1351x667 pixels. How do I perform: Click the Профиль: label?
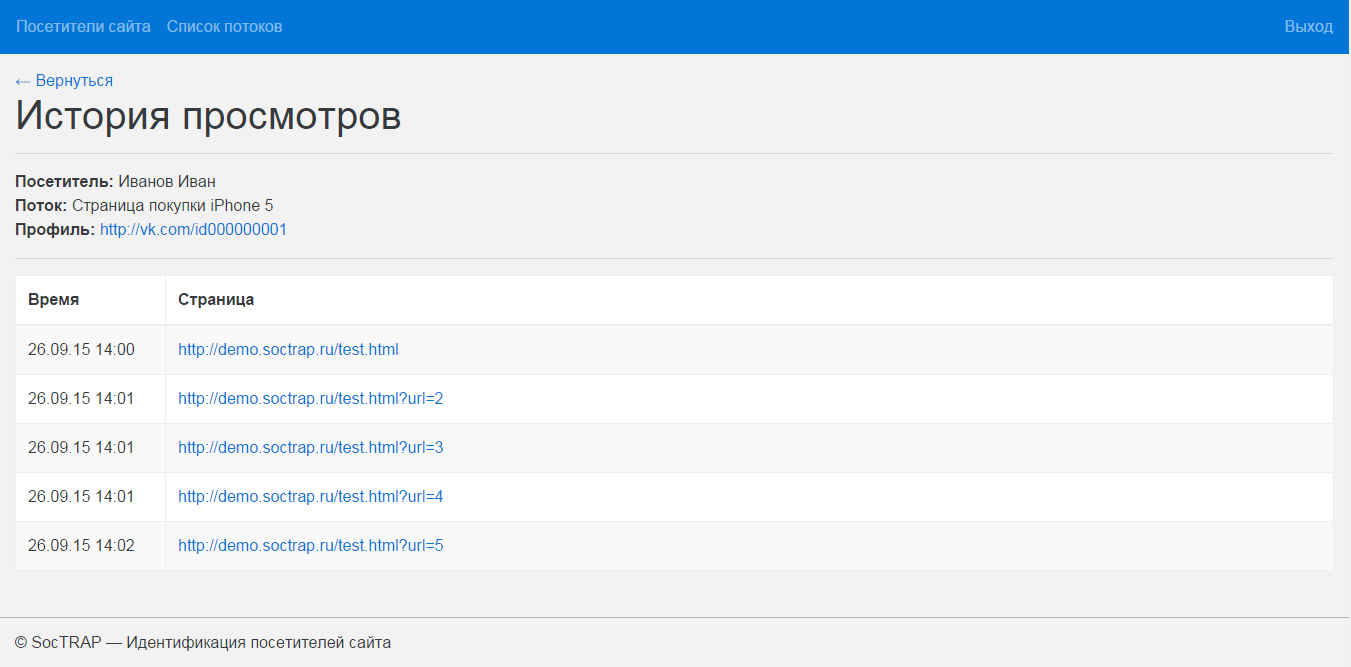coord(55,230)
